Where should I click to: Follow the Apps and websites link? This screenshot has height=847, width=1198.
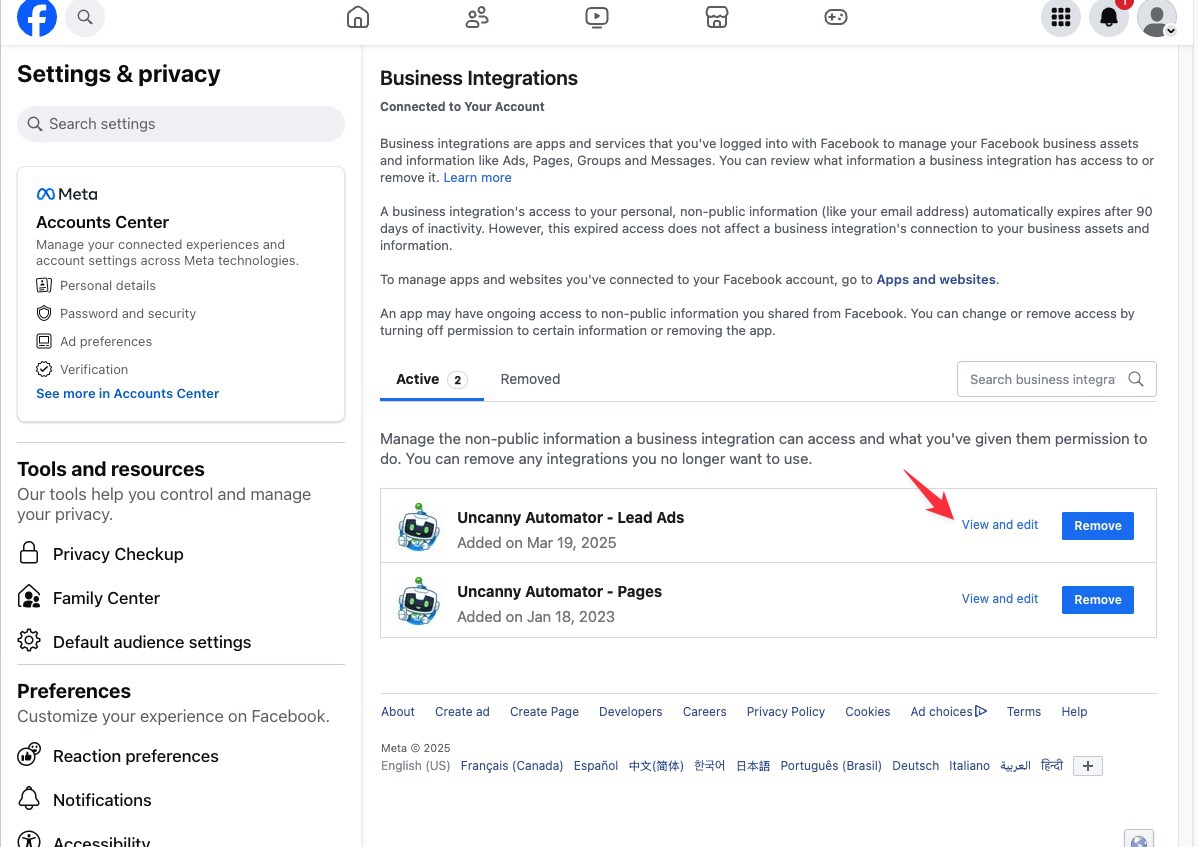pyautogui.click(x=935, y=279)
